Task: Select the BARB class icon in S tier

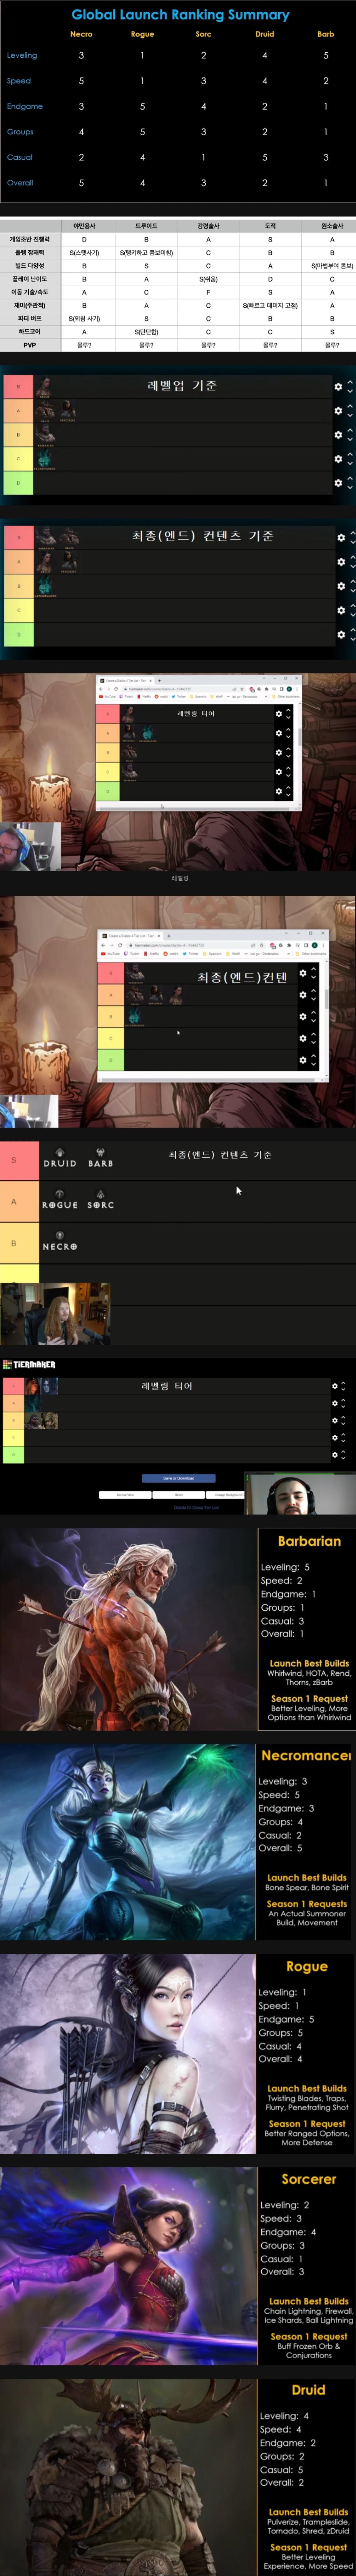Action: (100, 1158)
